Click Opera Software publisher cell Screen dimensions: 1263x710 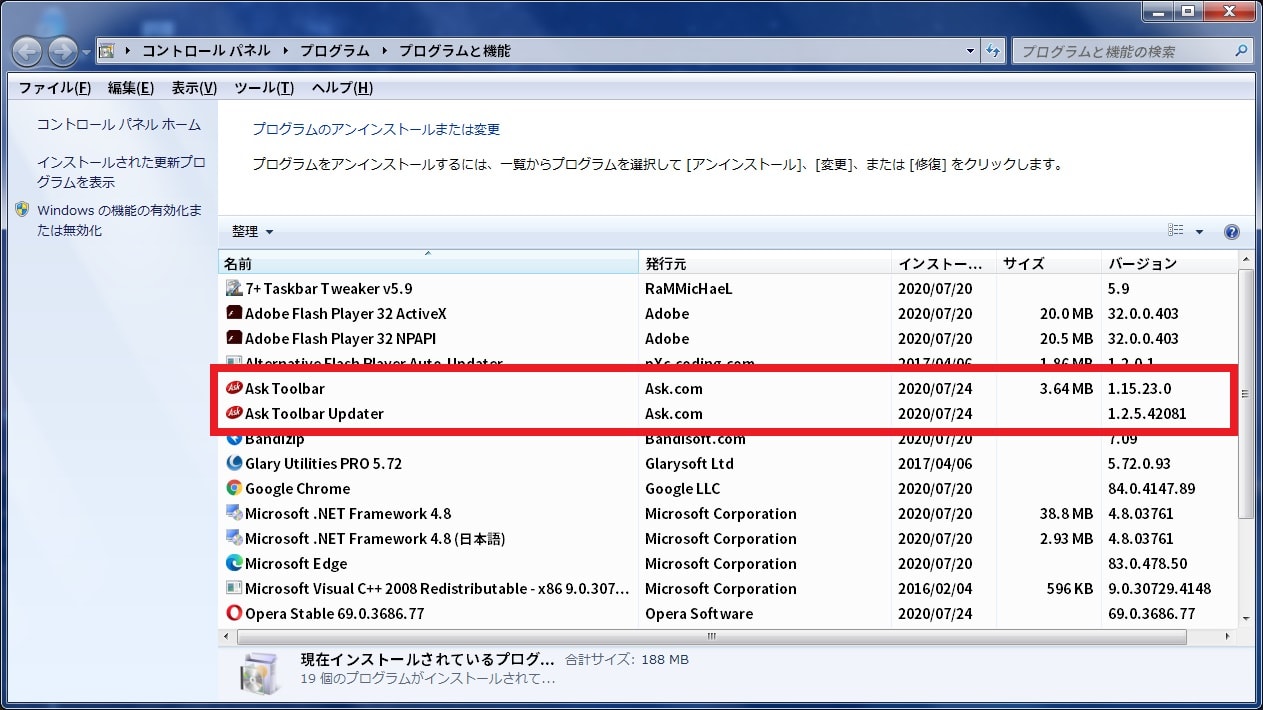[x=698, y=613]
